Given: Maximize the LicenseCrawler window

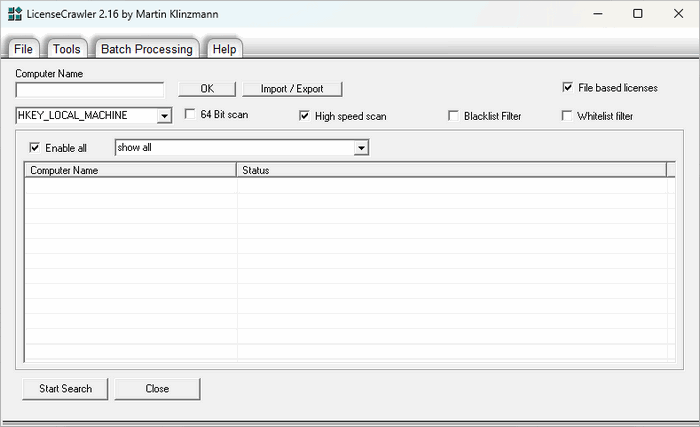Looking at the screenshot, I should click(638, 14).
